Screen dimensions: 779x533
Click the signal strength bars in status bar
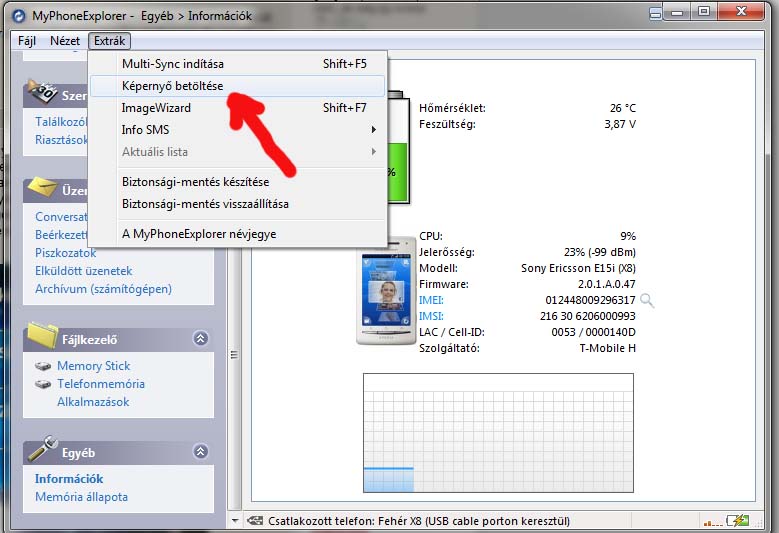pyautogui.click(x=713, y=522)
